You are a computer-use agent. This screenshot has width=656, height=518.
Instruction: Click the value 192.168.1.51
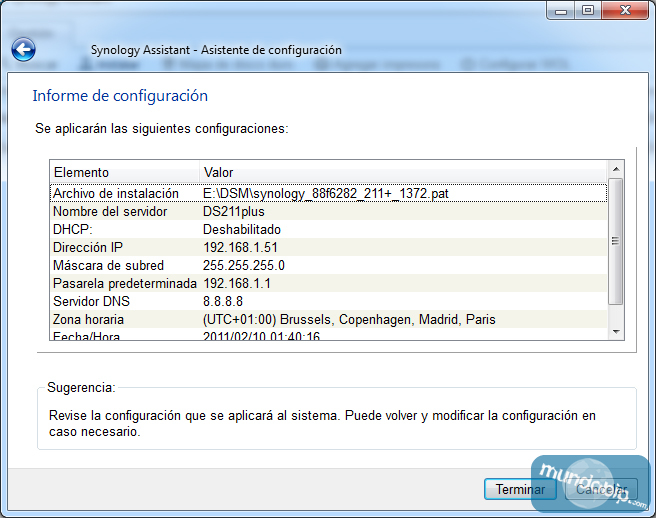(x=240, y=247)
